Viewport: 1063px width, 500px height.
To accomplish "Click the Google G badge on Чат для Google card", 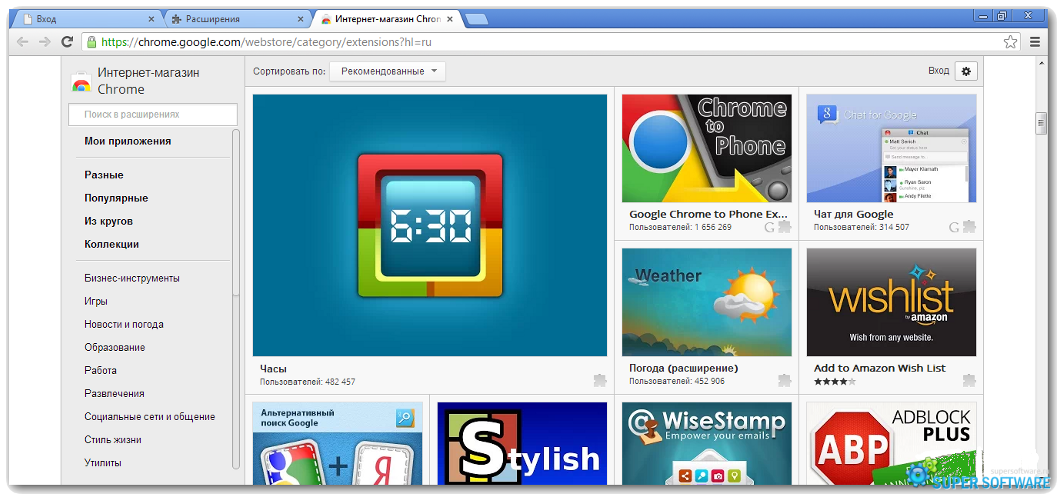I will point(954,227).
